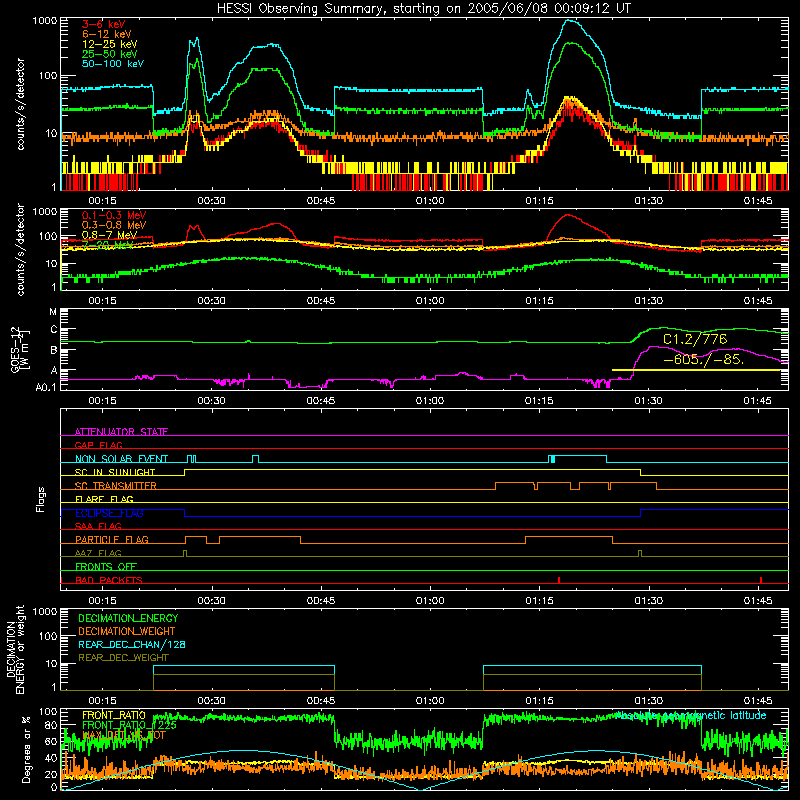This screenshot has width=800, height=800.
Task: Select the BAD_PACKETS flag label
Action: pos(109,580)
